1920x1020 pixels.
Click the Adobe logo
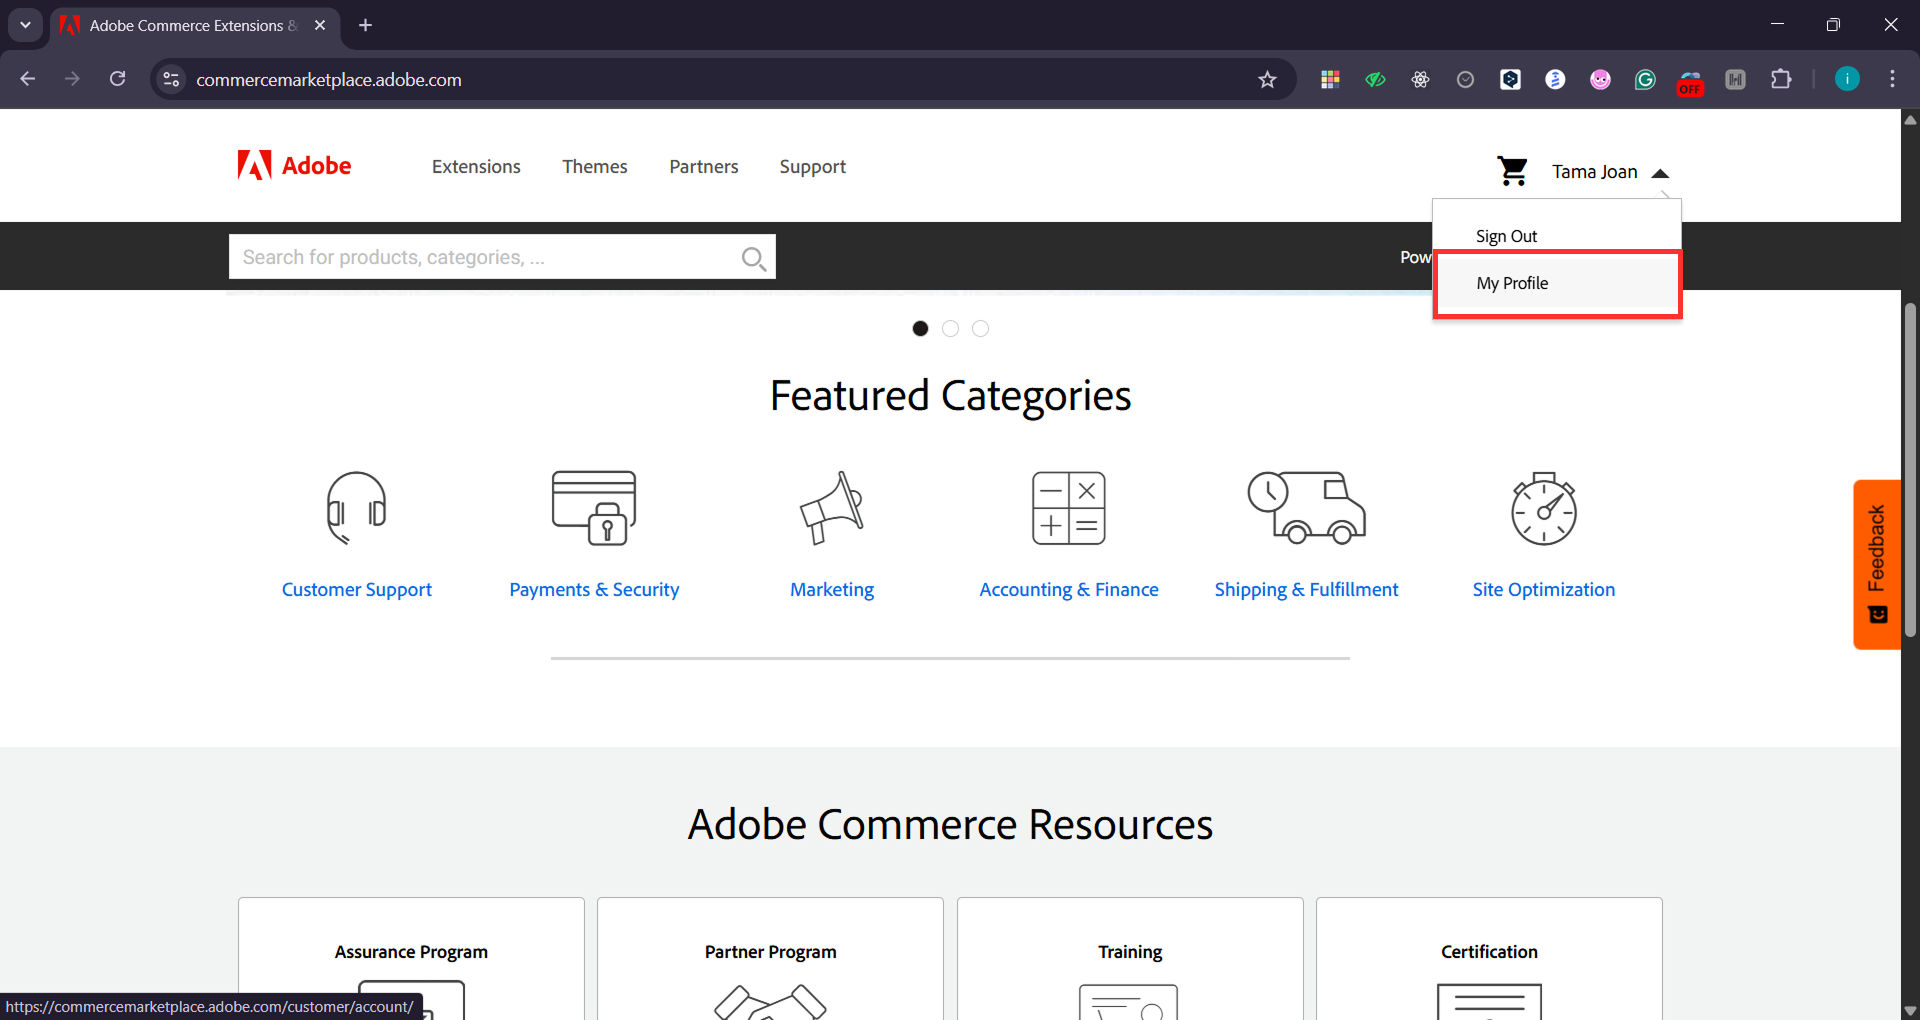tap(294, 166)
